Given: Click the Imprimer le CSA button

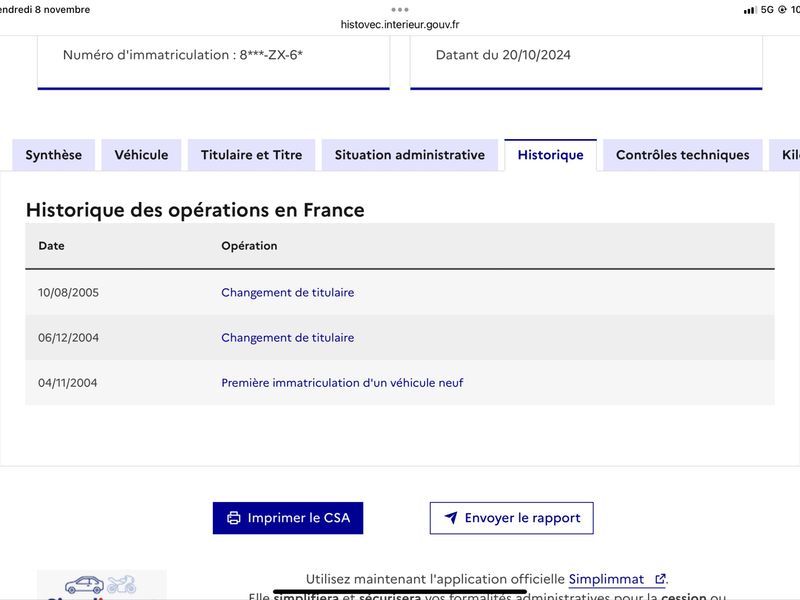Looking at the screenshot, I should click(x=288, y=518).
